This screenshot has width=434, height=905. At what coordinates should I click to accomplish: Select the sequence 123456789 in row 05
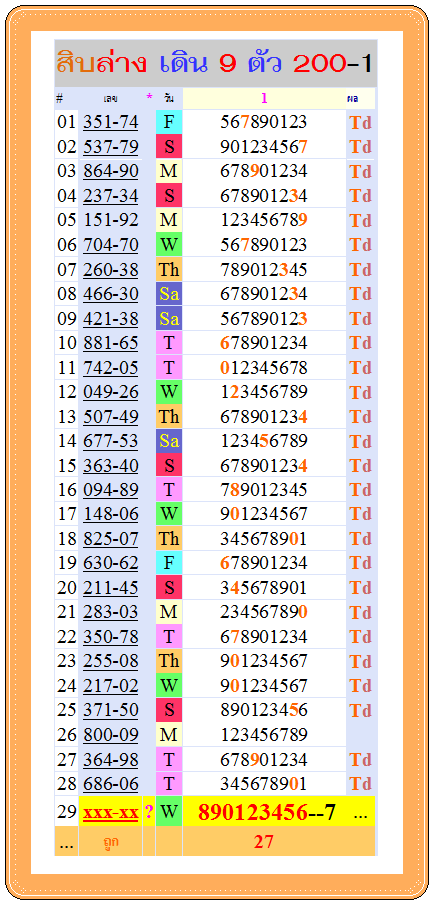pos(264,220)
